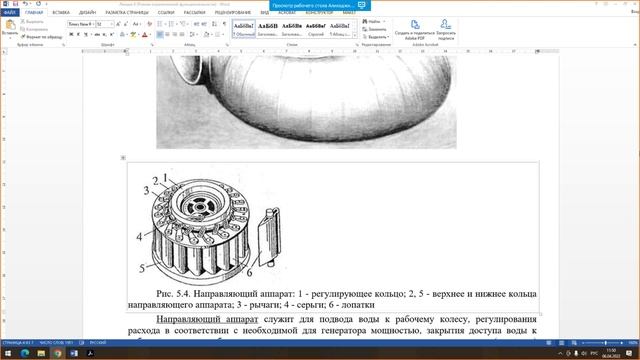
Task: Switch to read mode view icon
Action: [x=549, y=343]
